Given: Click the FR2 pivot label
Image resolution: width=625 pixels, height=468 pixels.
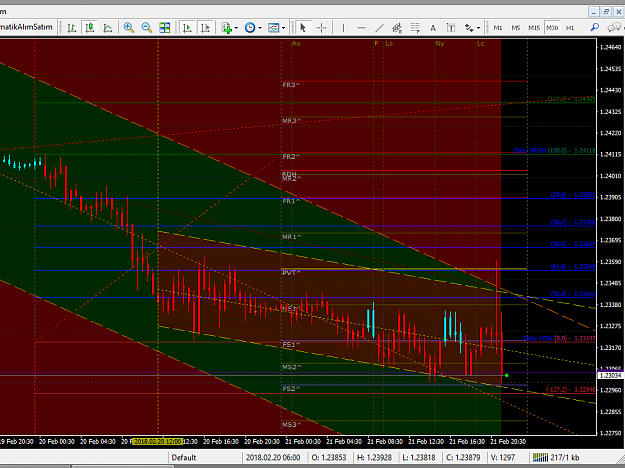Looking at the screenshot, I should coord(291,157).
